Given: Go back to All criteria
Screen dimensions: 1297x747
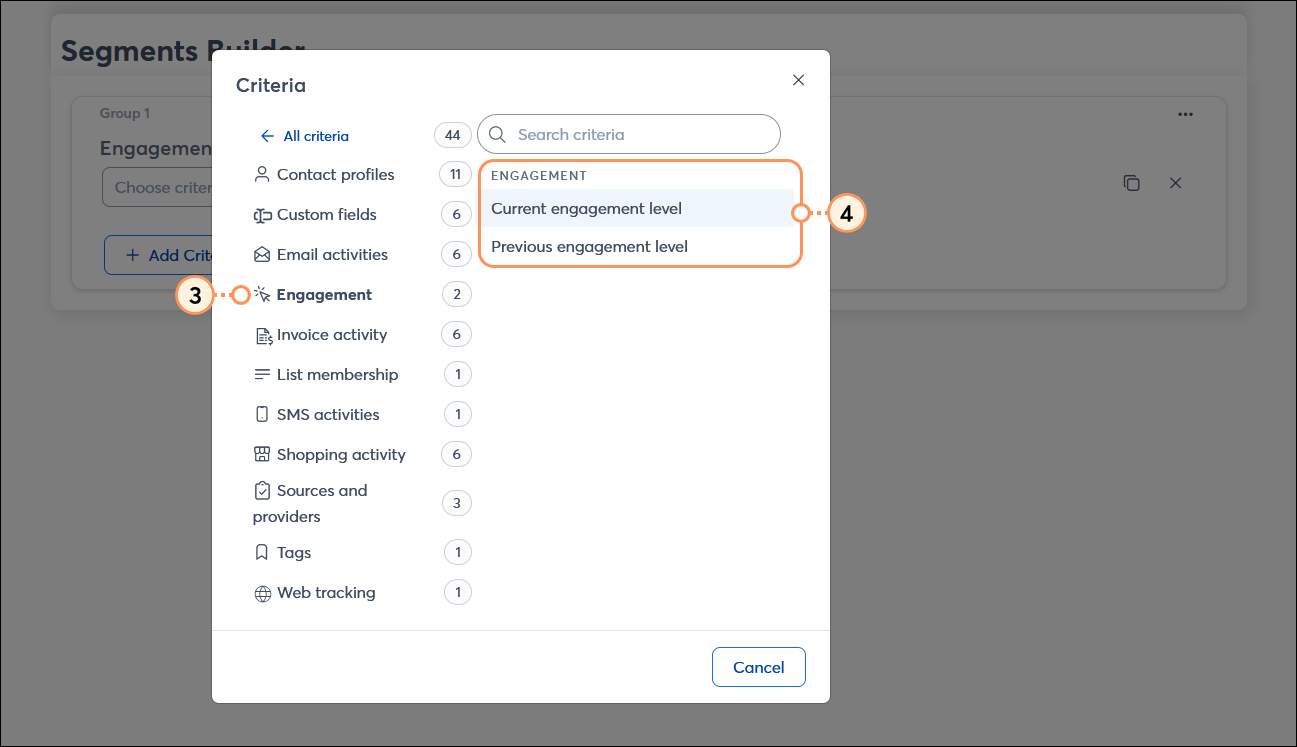Looking at the screenshot, I should (305, 136).
